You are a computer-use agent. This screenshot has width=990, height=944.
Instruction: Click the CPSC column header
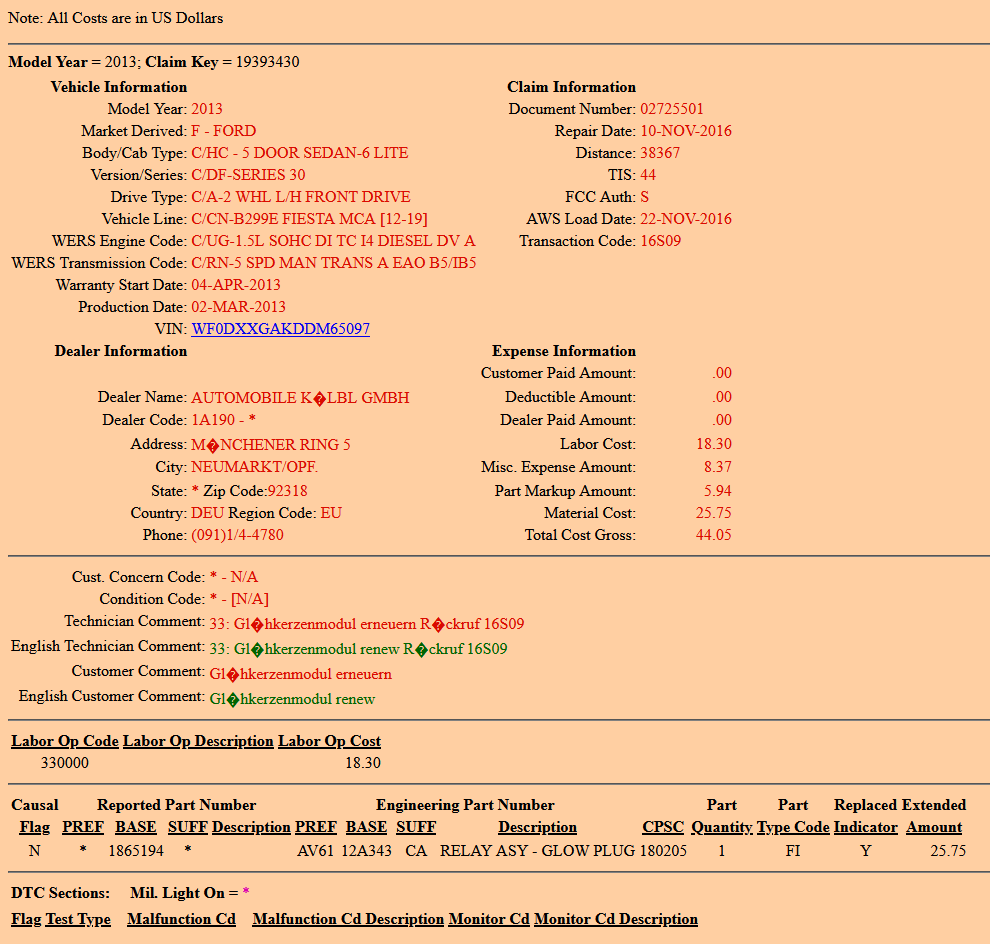tap(663, 827)
